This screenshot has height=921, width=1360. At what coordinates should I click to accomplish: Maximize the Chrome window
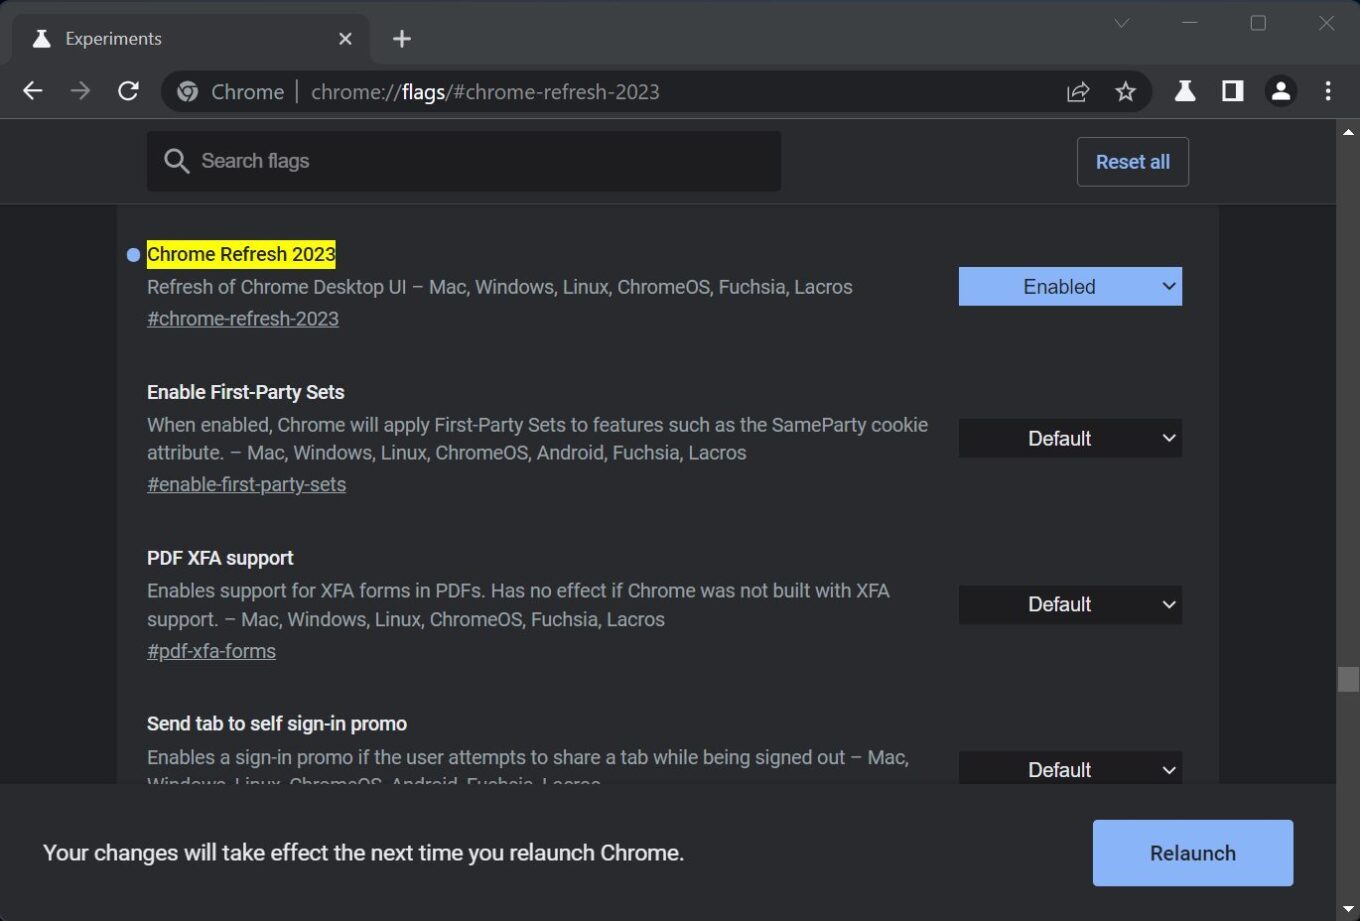[1258, 23]
